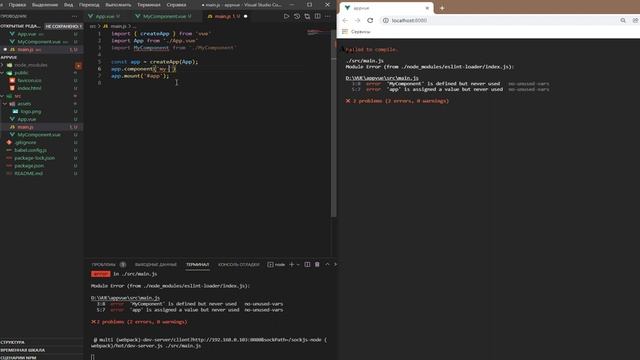The height and width of the screenshot is (360, 640).
Task: Open the node terminal shell selector
Action: coord(276,264)
